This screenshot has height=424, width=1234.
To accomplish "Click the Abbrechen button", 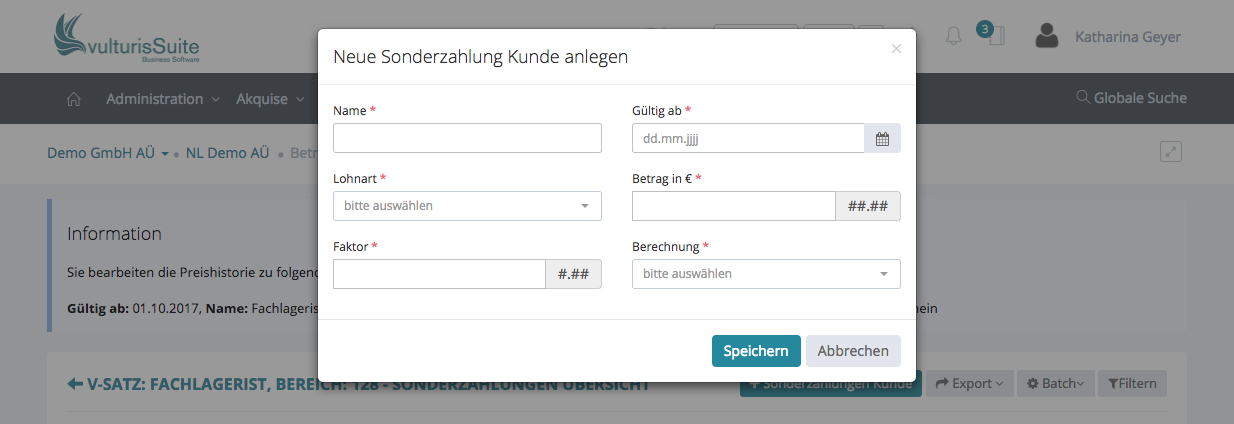I will (853, 351).
